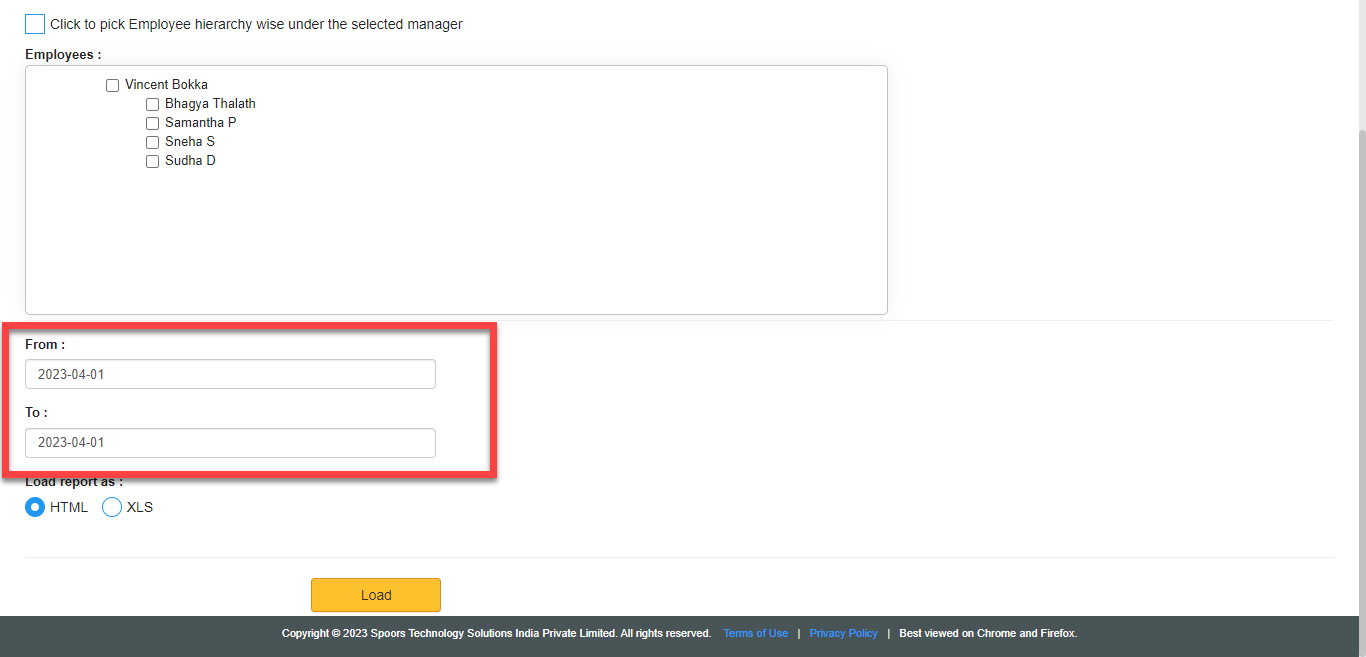Select the Samantha P checkbox
This screenshot has width=1366, height=657.
coord(153,123)
